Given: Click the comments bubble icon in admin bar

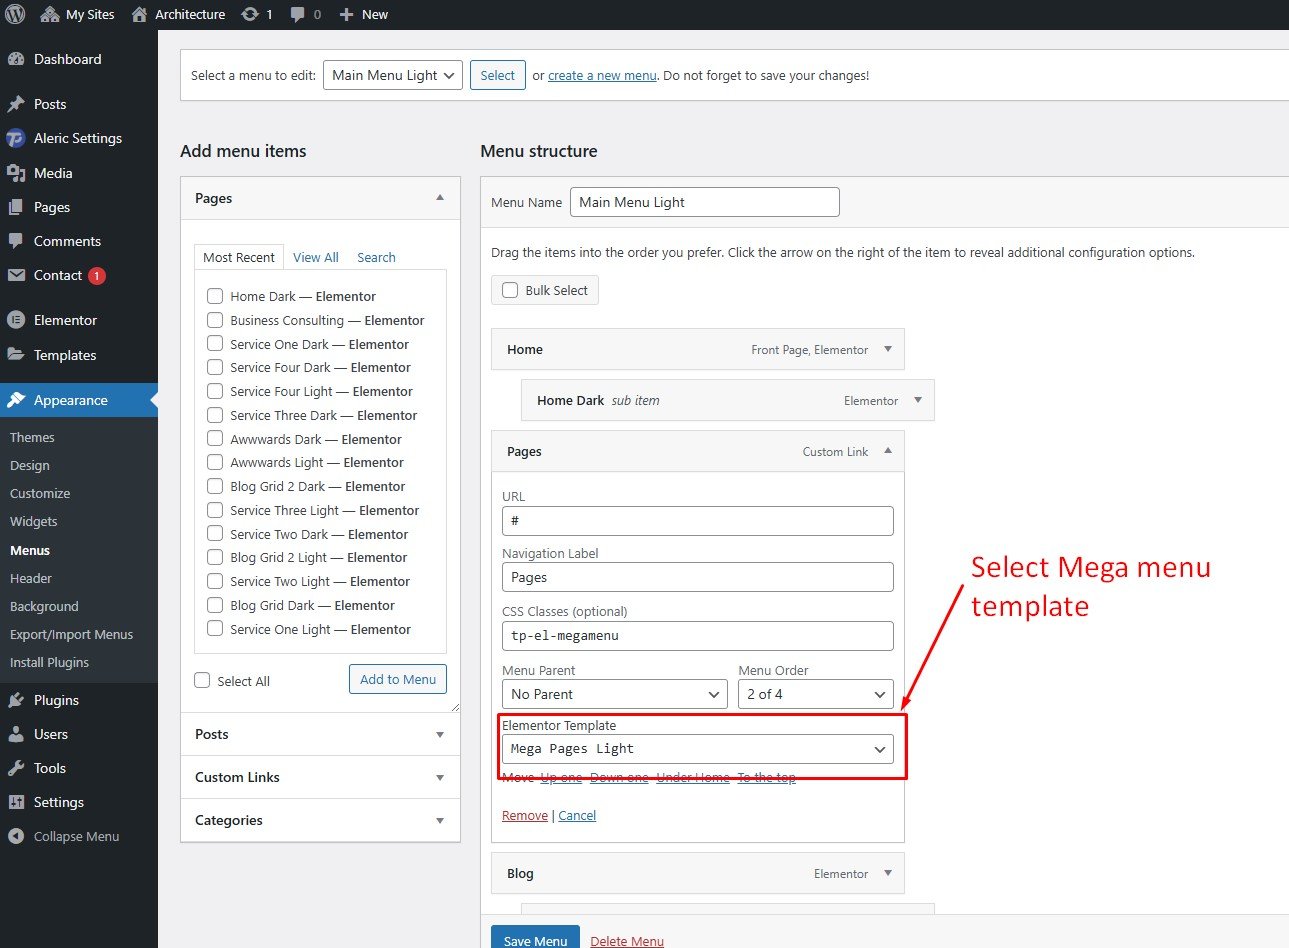Looking at the screenshot, I should [298, 14].
